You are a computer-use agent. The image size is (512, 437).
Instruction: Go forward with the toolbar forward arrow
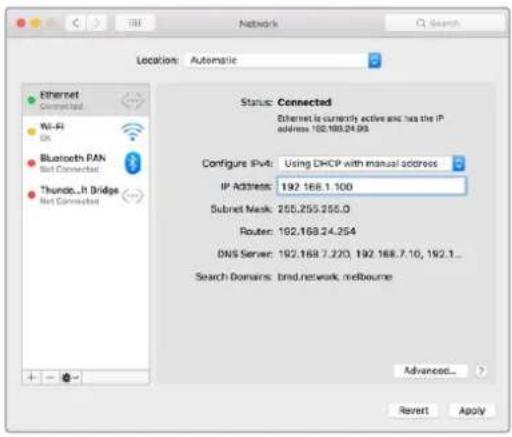[x=97, y=23]
